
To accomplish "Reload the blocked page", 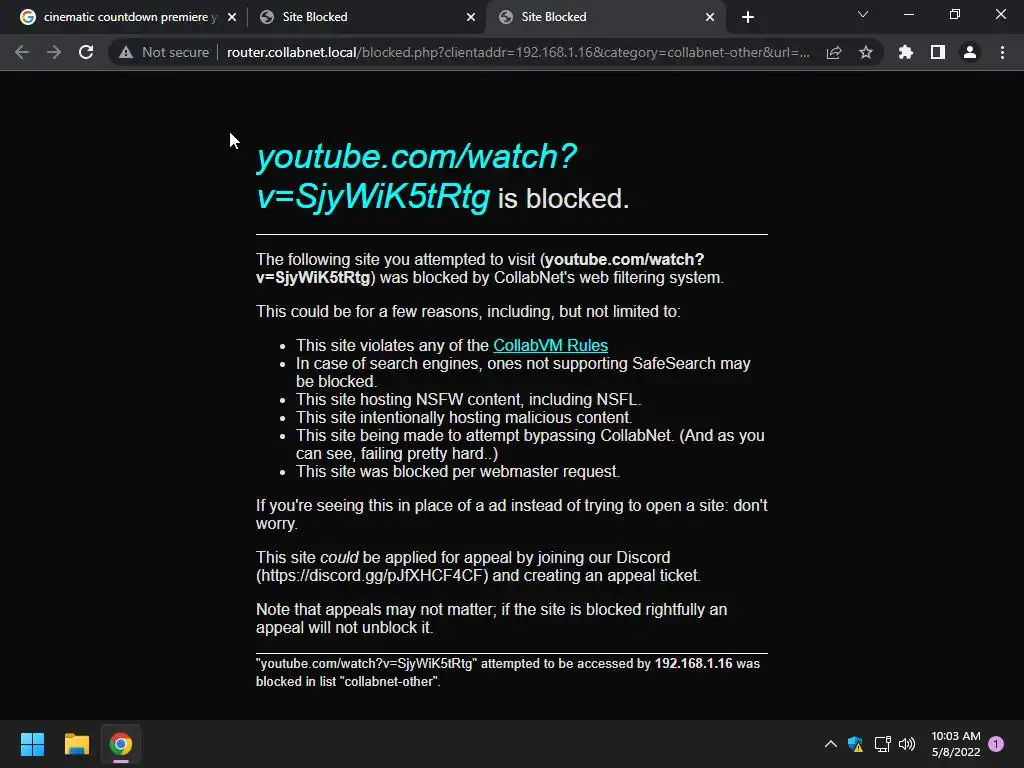I will (x=86, y=52).
